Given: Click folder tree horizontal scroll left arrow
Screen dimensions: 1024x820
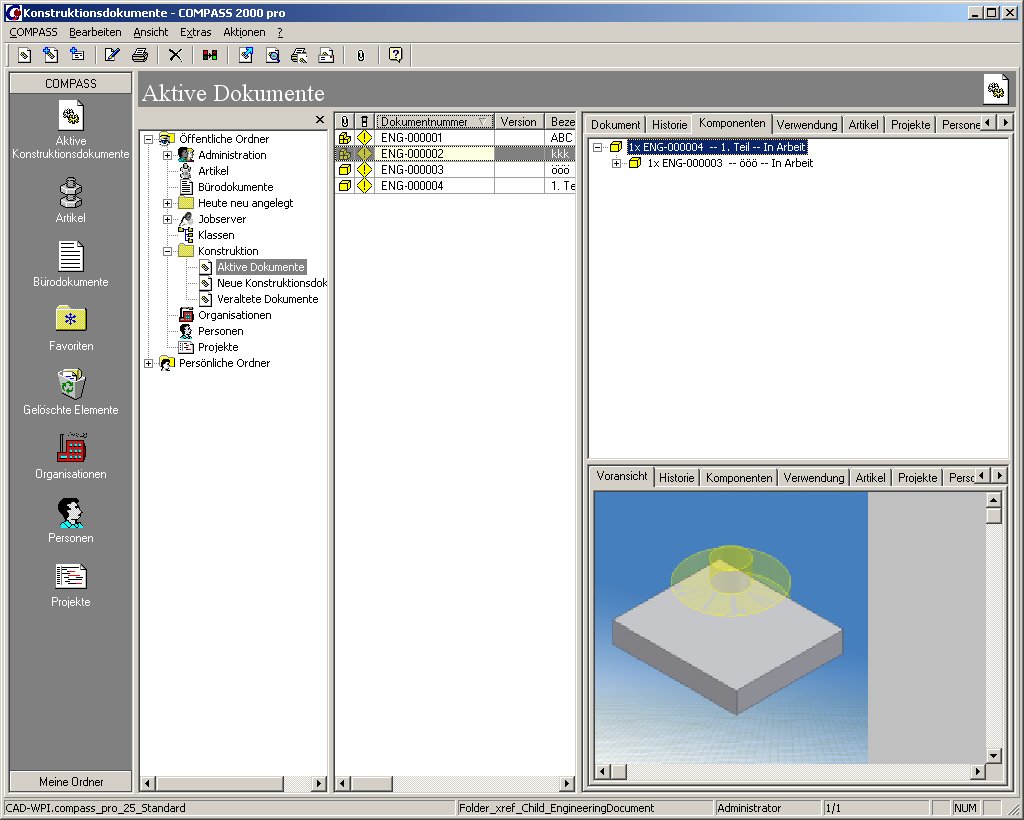Looking at the screenshot, I should 148,783.
